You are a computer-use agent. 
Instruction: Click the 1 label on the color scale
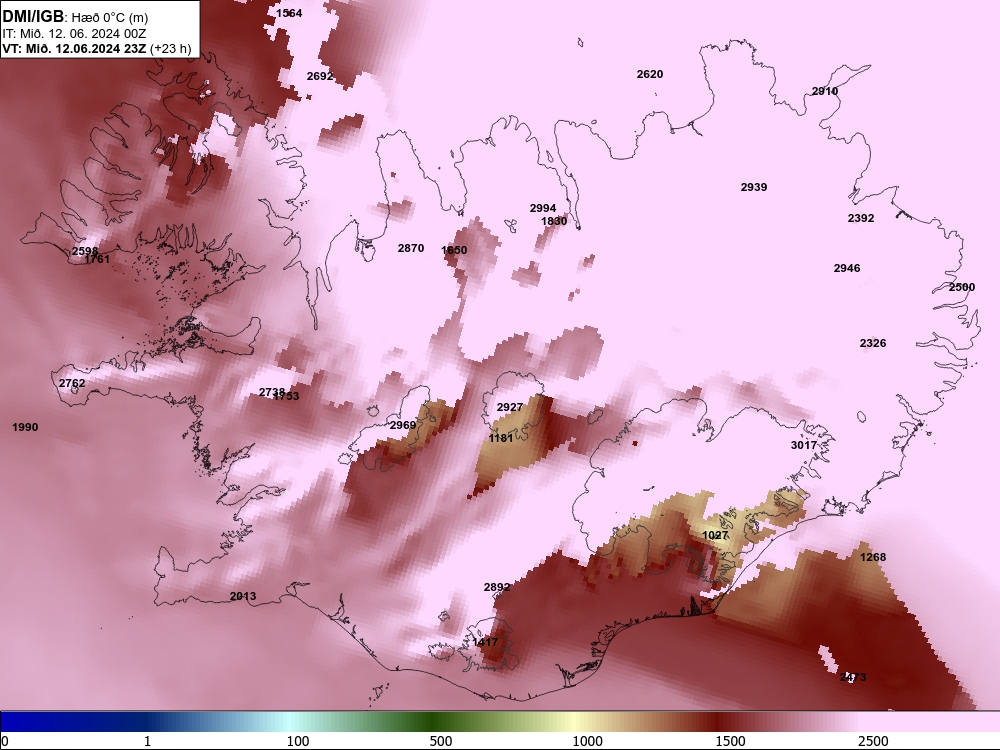coord(147,741)
